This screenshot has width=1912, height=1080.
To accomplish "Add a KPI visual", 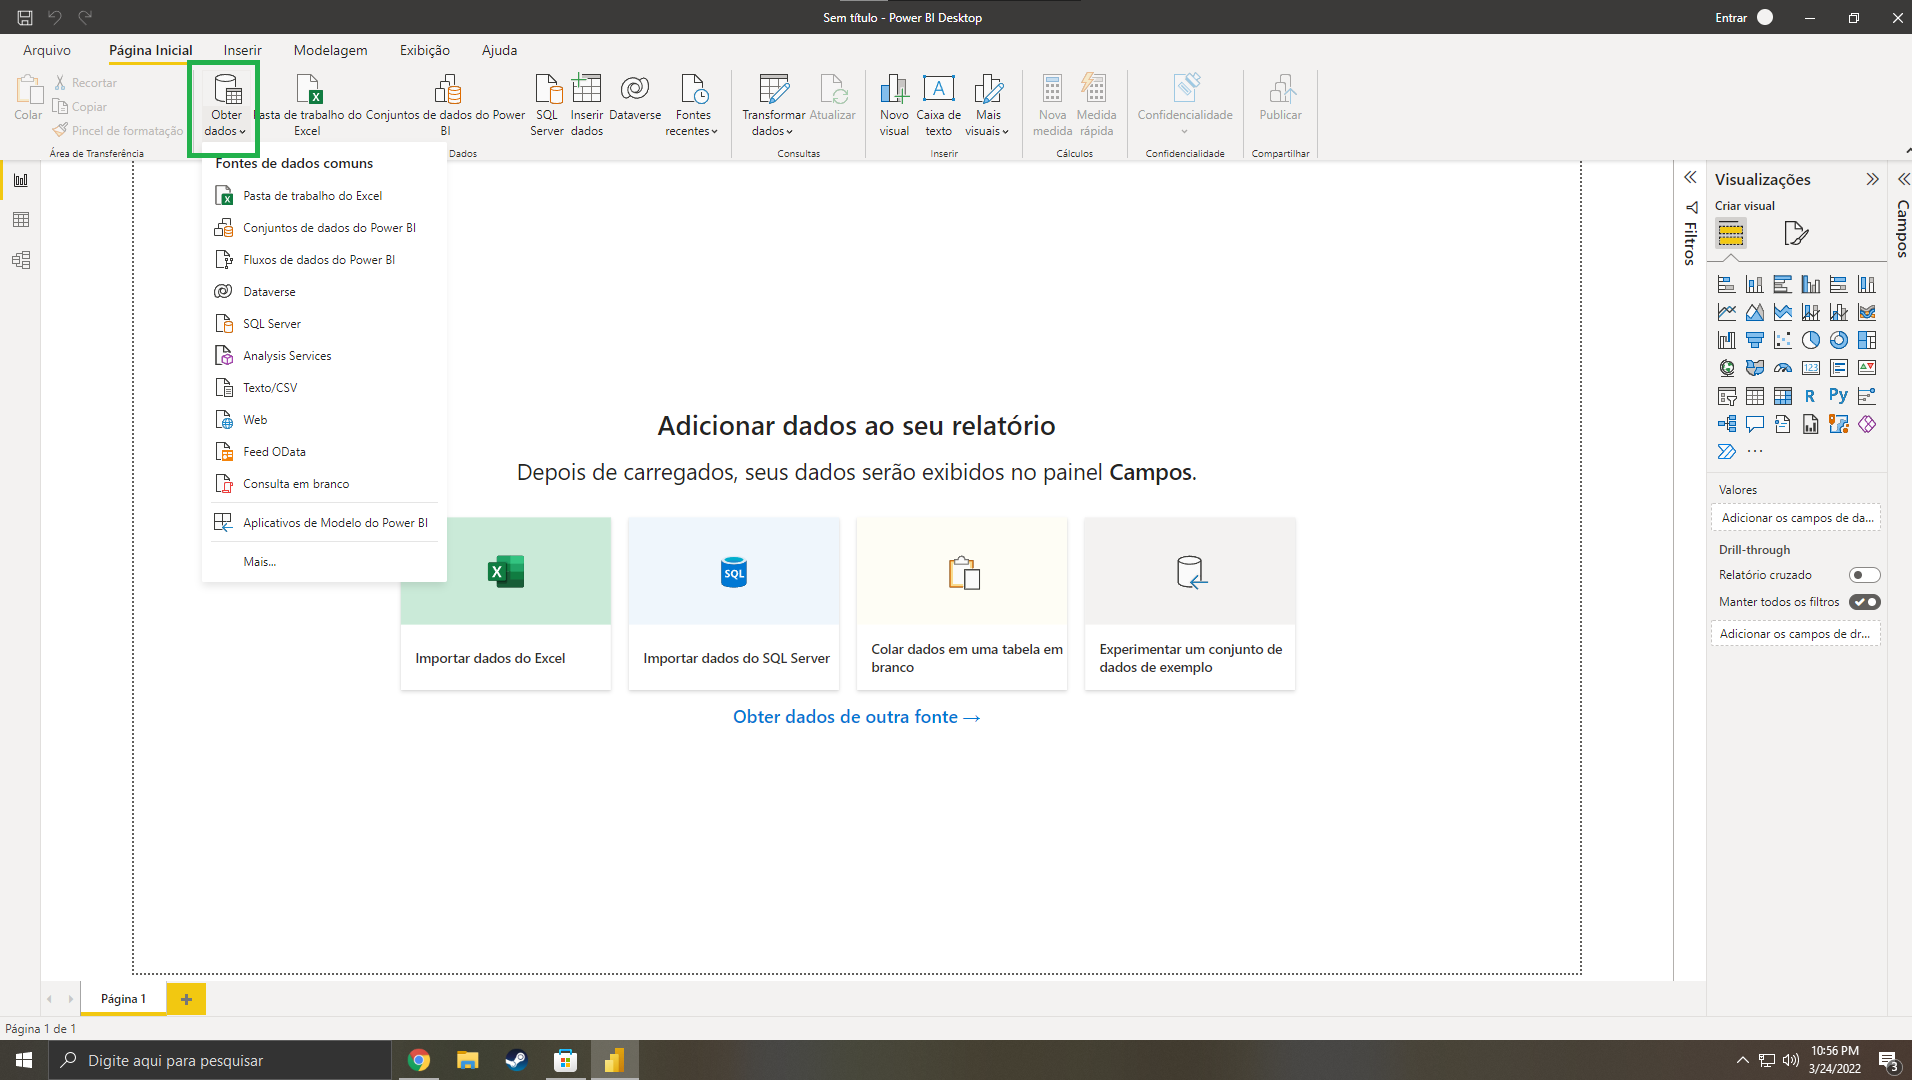I will (1867, 369).
